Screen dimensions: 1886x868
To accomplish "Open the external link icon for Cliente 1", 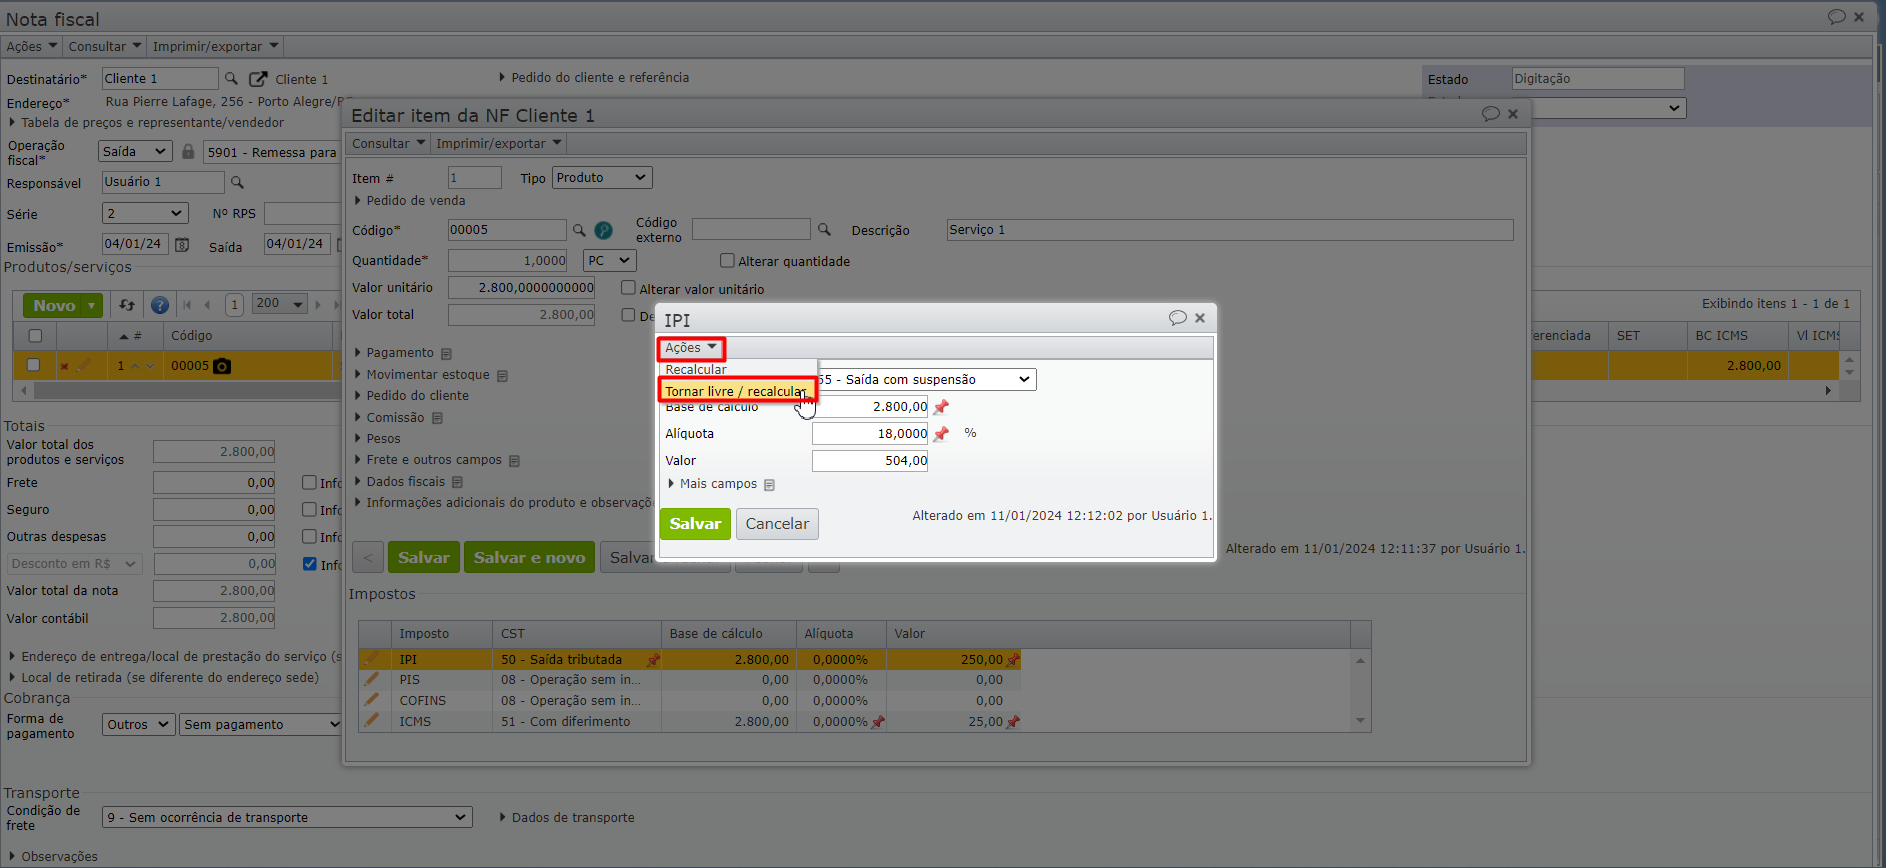I will [258, 78].
